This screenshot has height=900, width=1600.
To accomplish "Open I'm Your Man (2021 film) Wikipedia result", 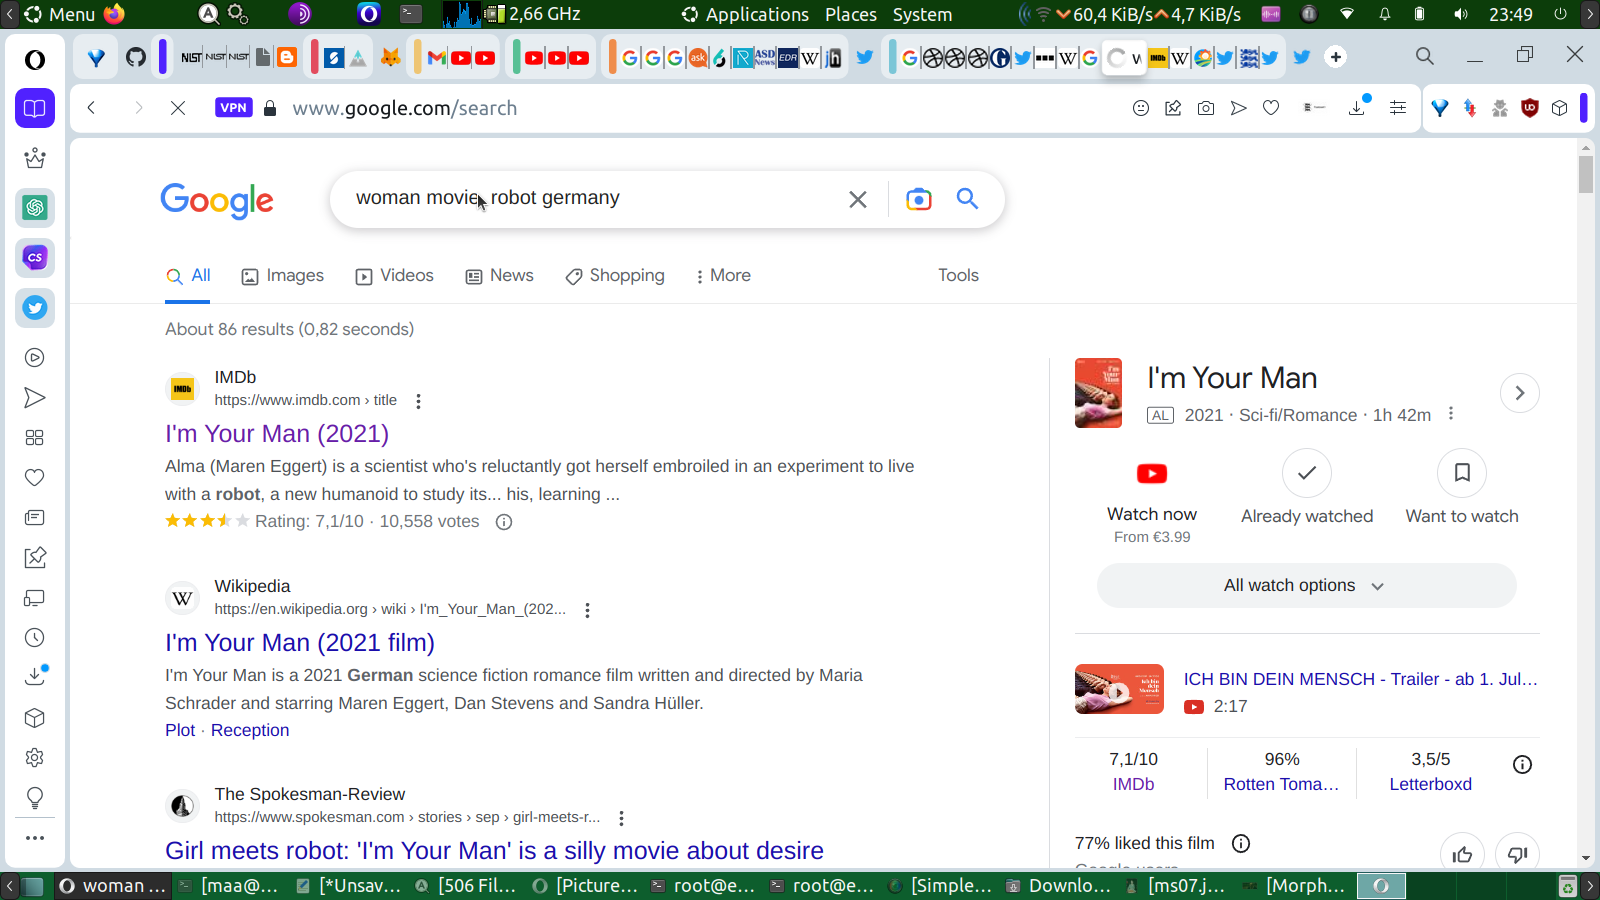I will [300, 643].
